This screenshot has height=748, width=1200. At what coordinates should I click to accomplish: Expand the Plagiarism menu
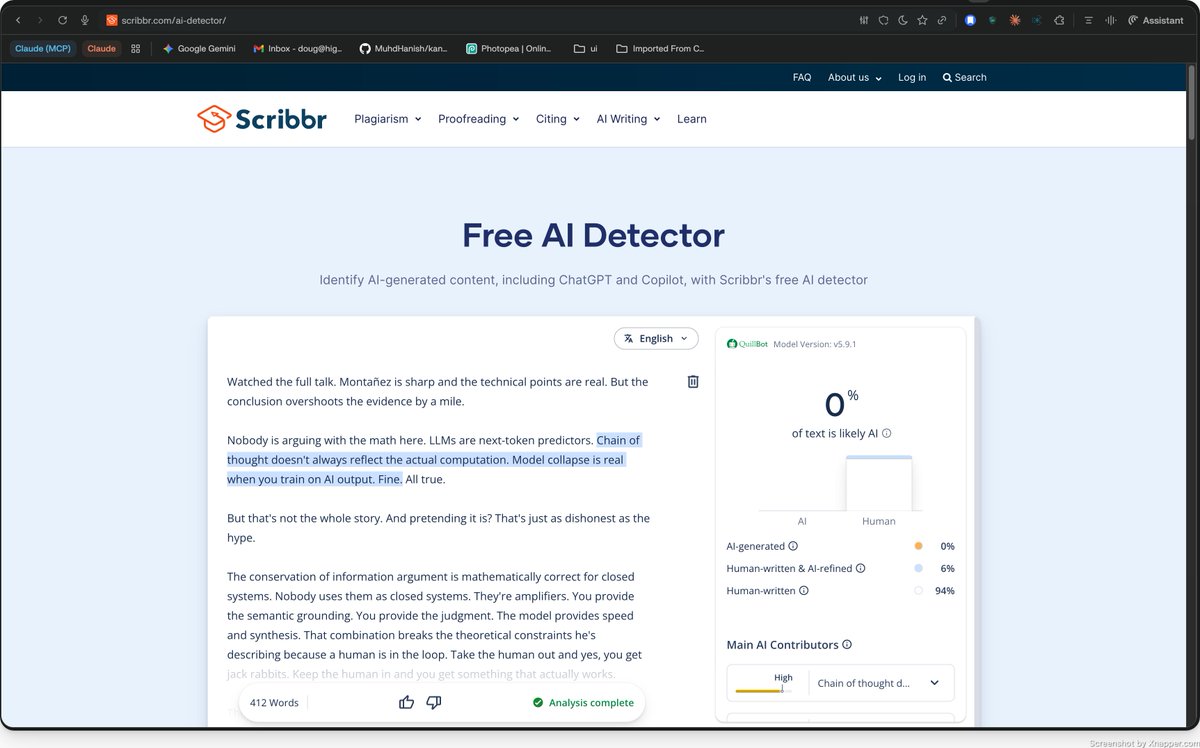click(x=387, y=119)
